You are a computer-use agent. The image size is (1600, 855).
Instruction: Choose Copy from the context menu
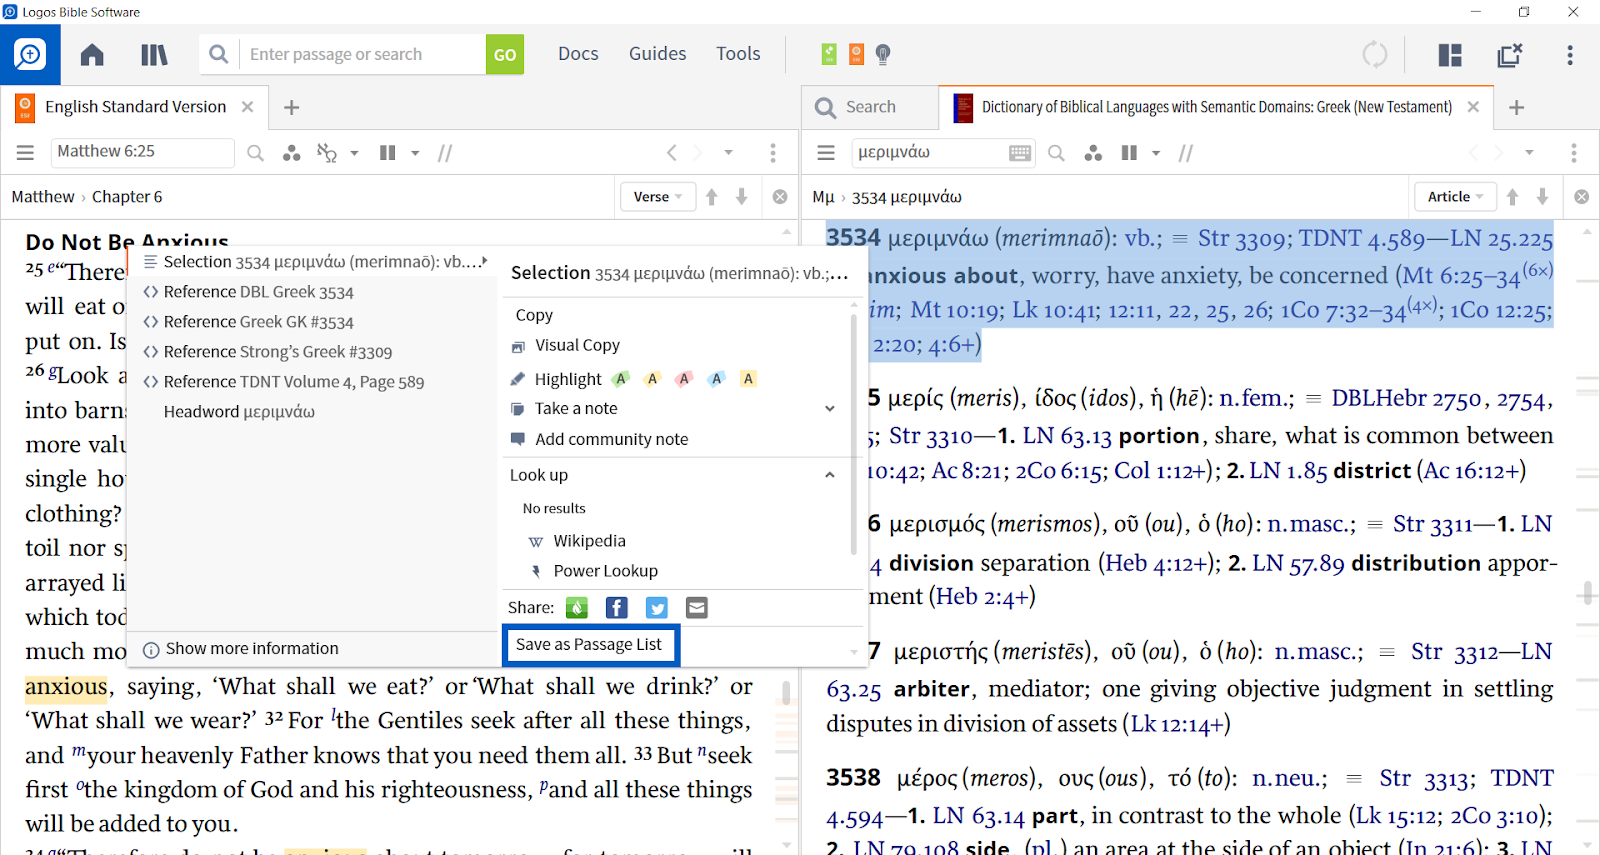pos(534,315)
